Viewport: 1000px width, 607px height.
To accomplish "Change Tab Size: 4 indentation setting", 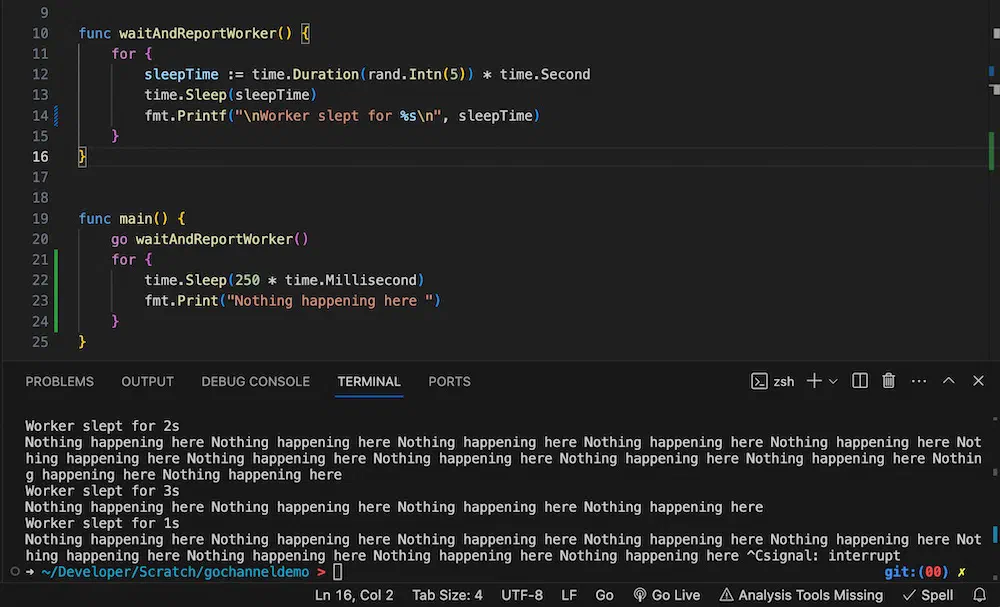I will click(x=447, y=596).
